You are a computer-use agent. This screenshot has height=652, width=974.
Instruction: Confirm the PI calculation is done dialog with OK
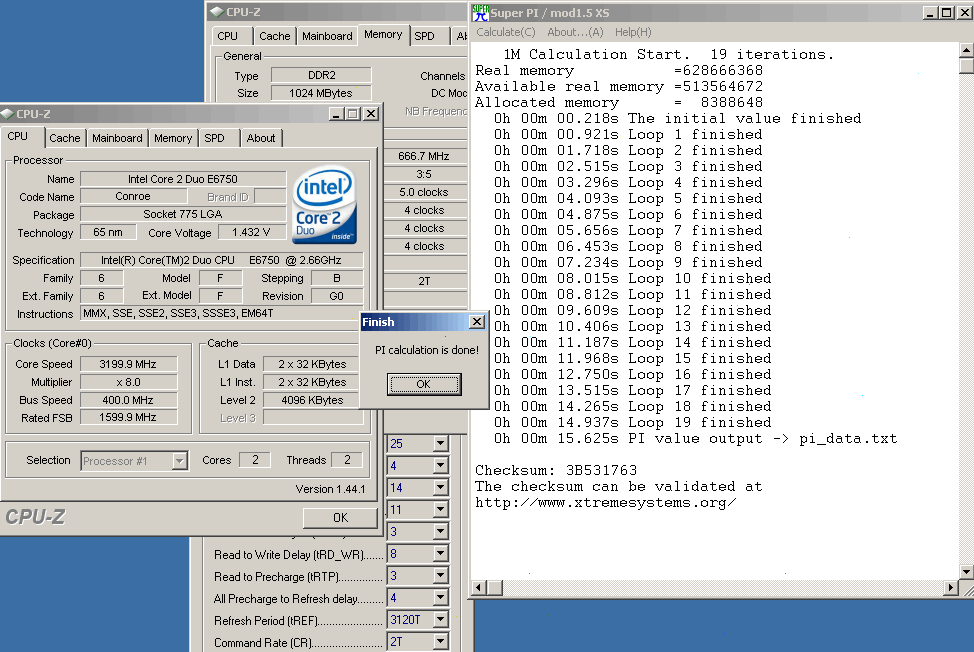(424, 384)
